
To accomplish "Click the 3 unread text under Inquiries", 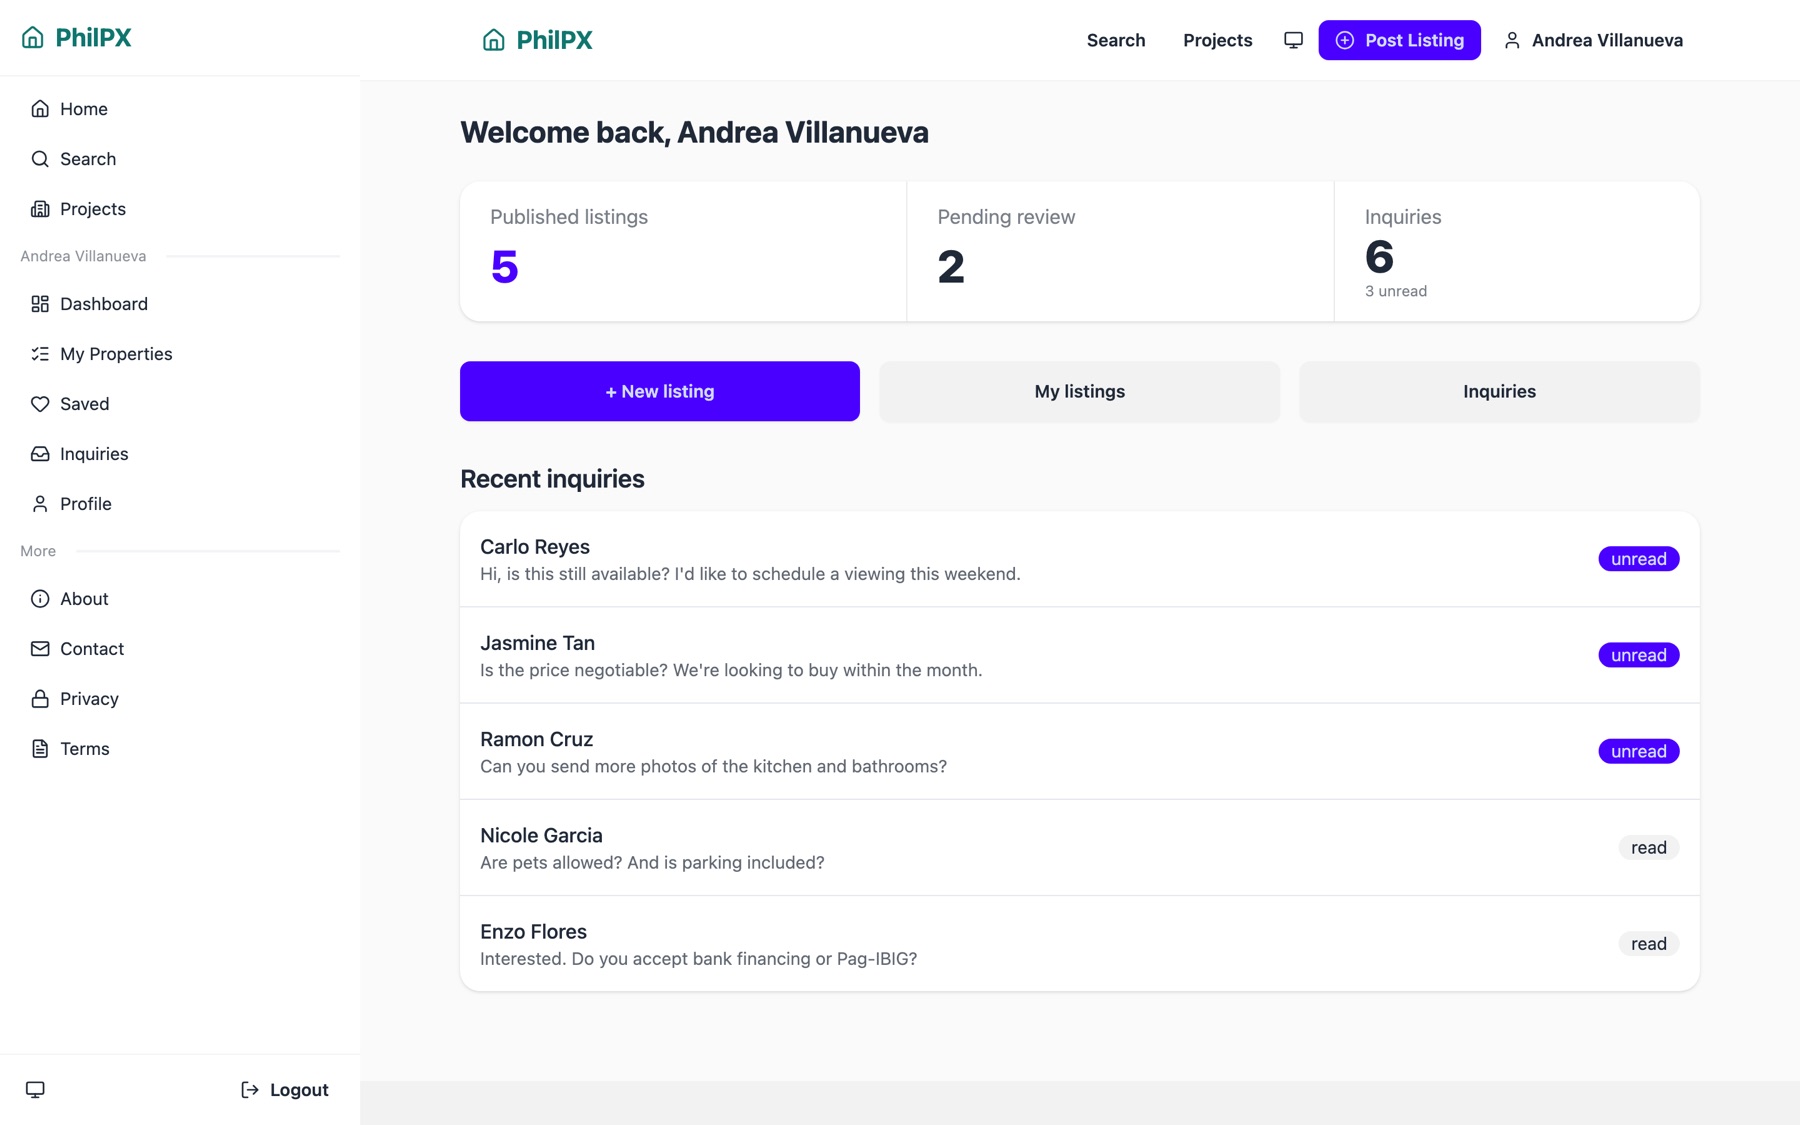I will pos(1396,291).
